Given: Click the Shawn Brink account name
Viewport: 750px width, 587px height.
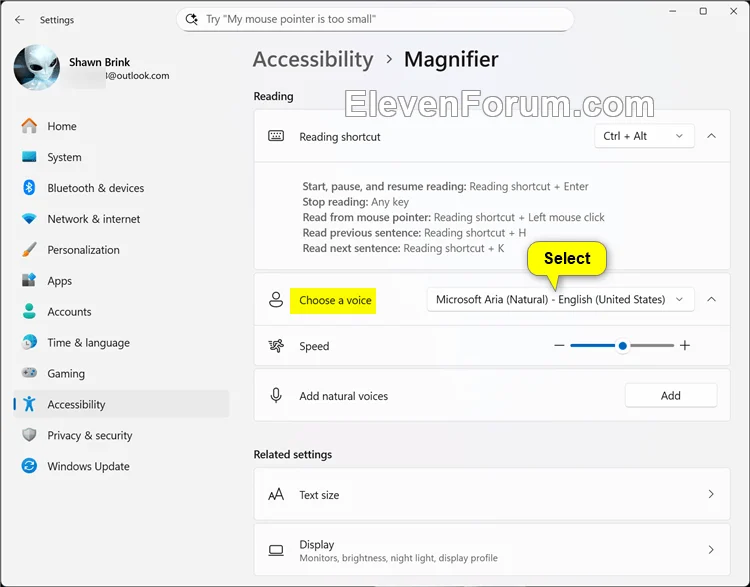Looking at the screenshot, I should [99, 62].
